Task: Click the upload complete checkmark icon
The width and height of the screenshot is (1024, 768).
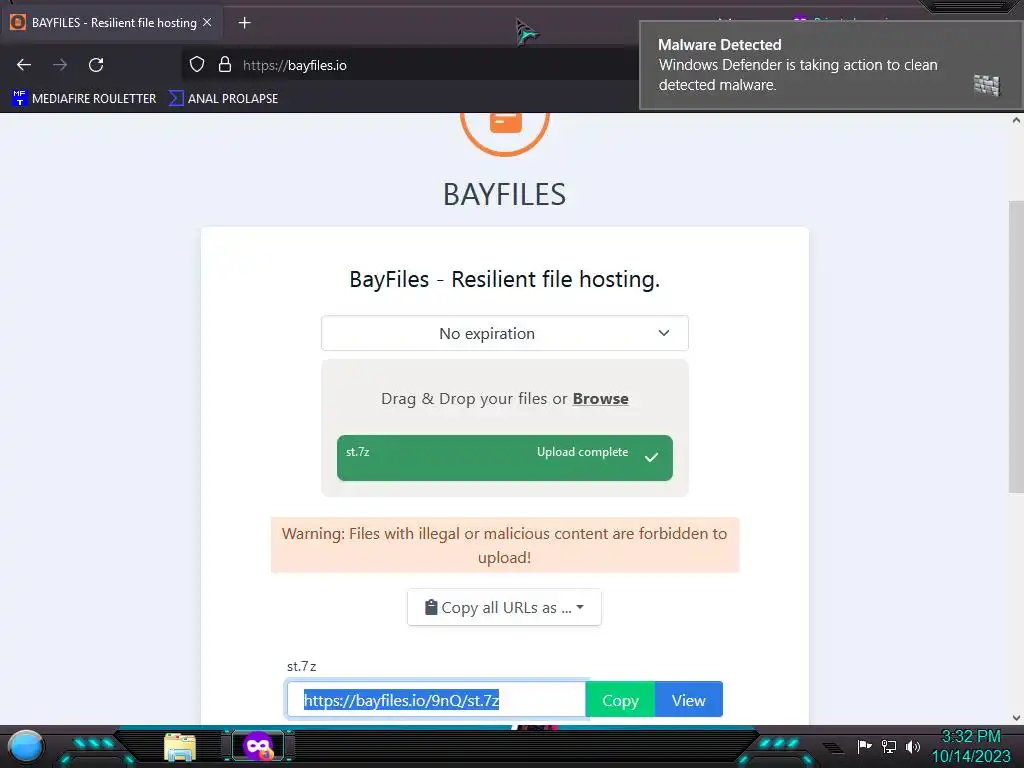Action: 651,457
